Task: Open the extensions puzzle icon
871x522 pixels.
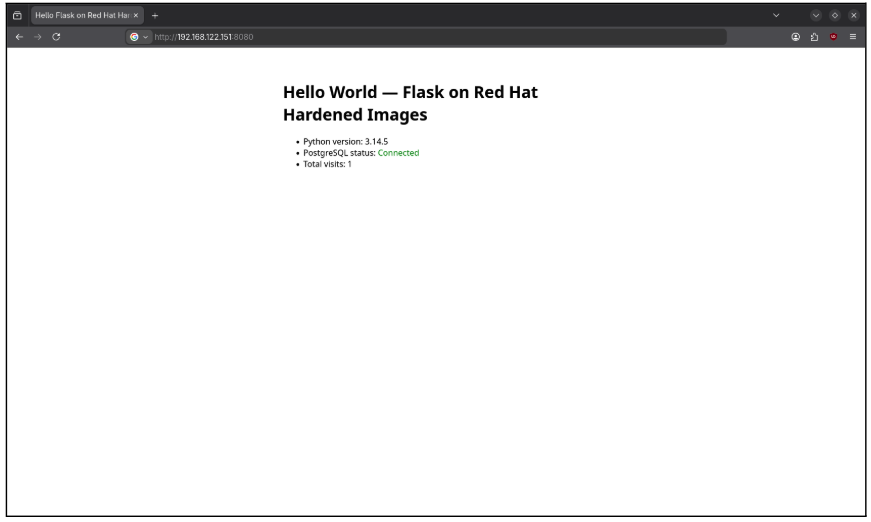Action: 814,37
